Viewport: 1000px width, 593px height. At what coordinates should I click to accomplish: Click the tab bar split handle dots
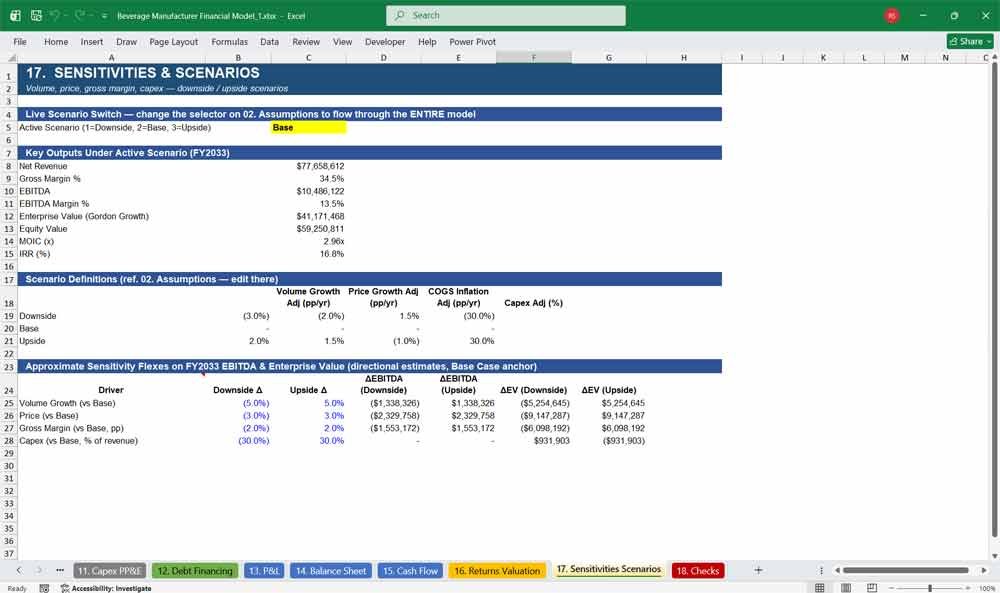[x=821, y=571]
